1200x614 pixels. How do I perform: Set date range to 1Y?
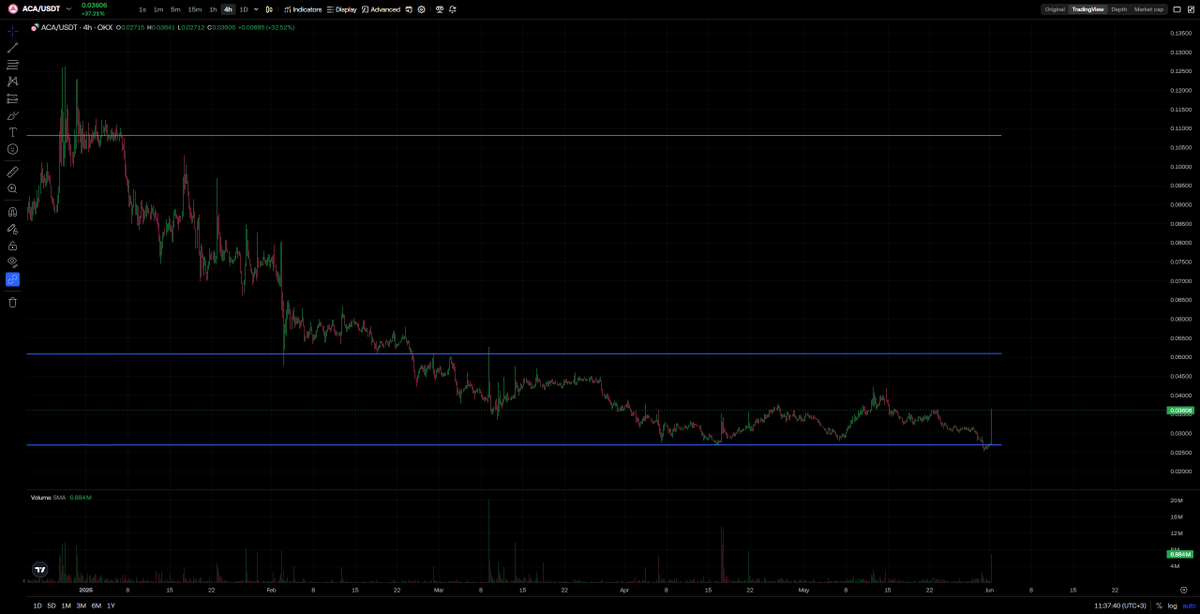point(111,606)
